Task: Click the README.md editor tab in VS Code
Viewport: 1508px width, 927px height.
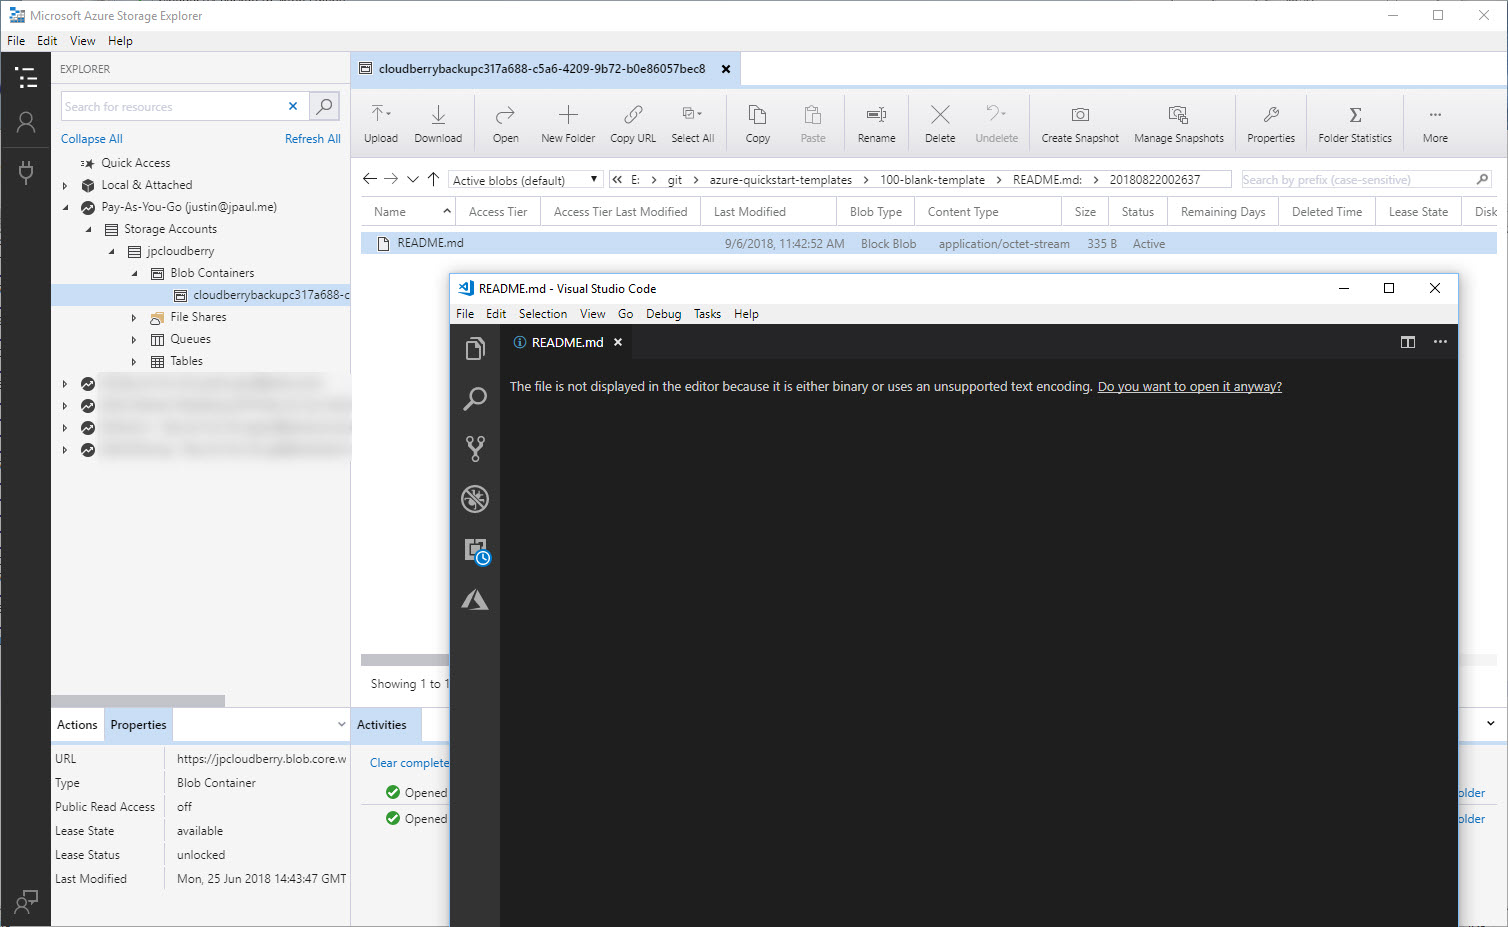Action: coord(567,342)
